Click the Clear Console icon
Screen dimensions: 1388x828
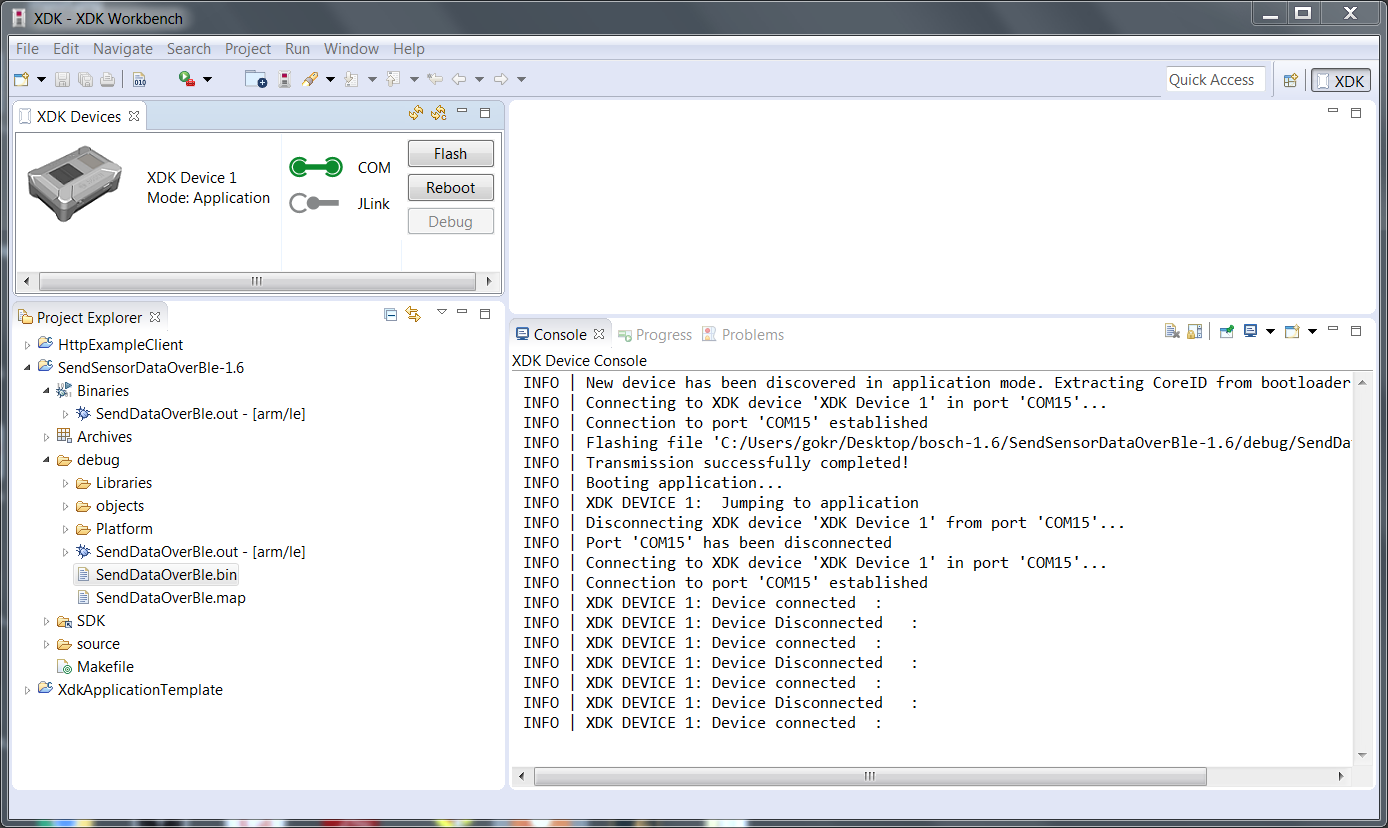coord(1172,331)
